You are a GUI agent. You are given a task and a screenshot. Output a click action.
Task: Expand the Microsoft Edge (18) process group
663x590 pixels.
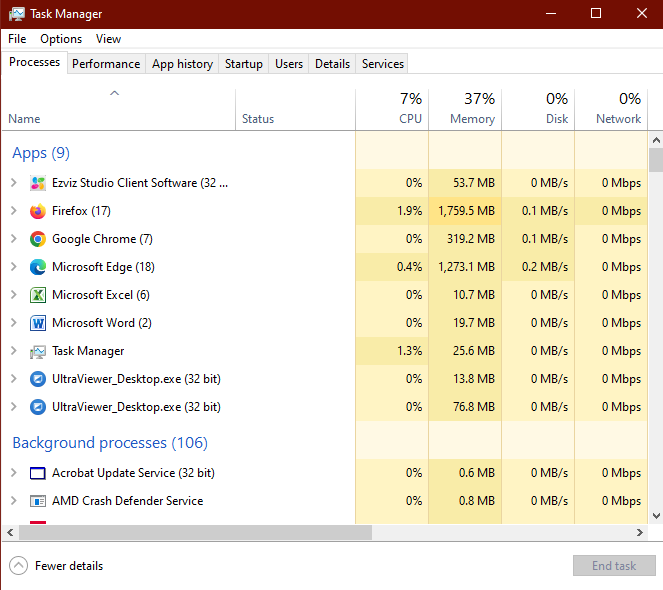(14, 266)
